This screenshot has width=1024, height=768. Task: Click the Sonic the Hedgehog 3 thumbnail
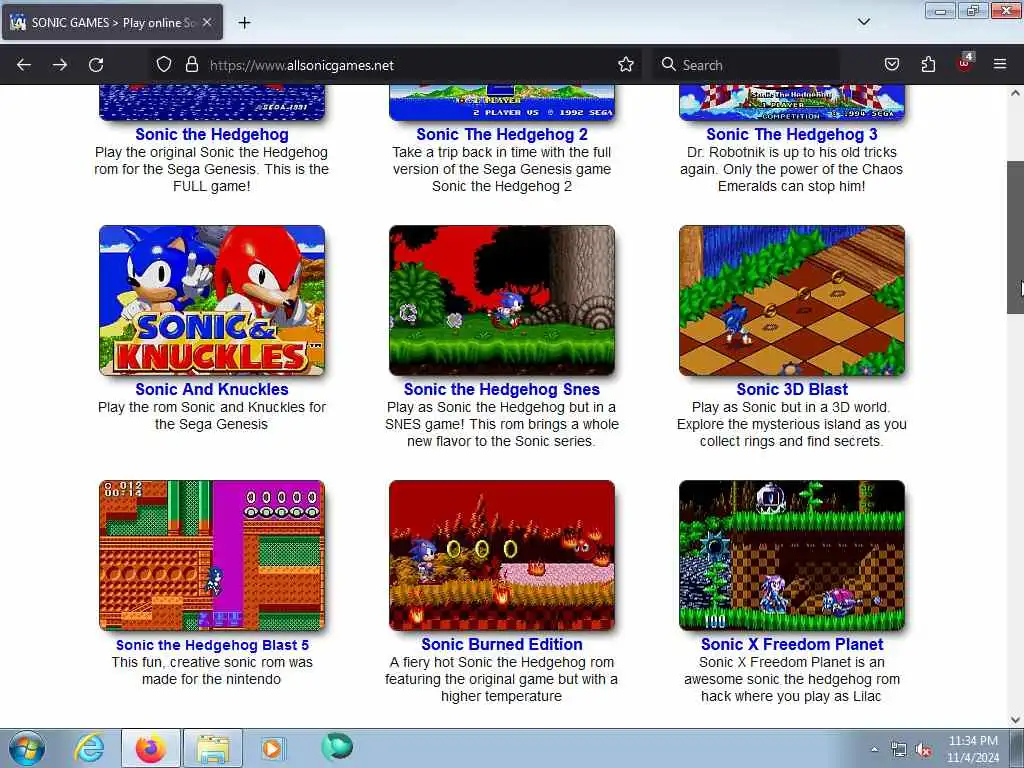tap(792, 103)
